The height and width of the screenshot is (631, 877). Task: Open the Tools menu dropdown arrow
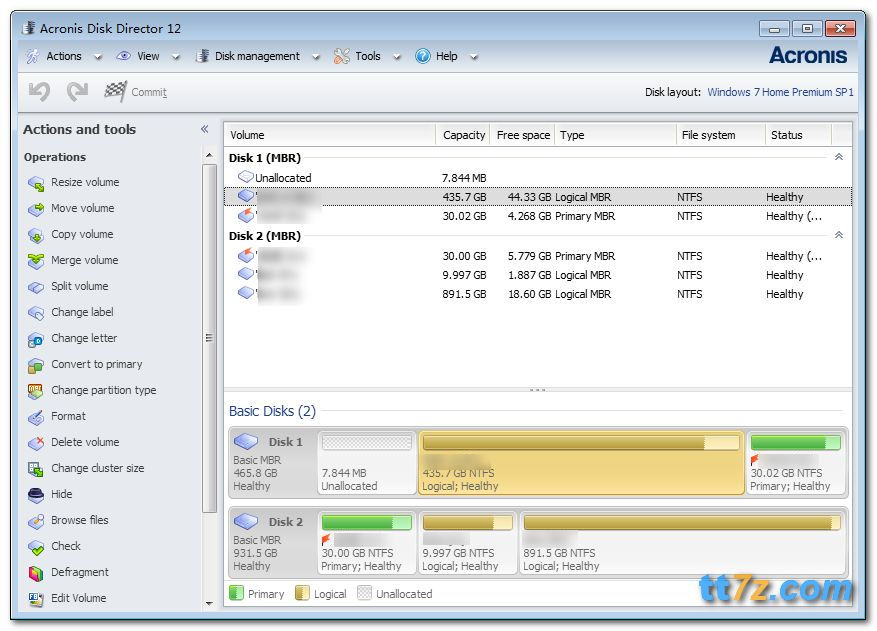click(x=395, y=57)
